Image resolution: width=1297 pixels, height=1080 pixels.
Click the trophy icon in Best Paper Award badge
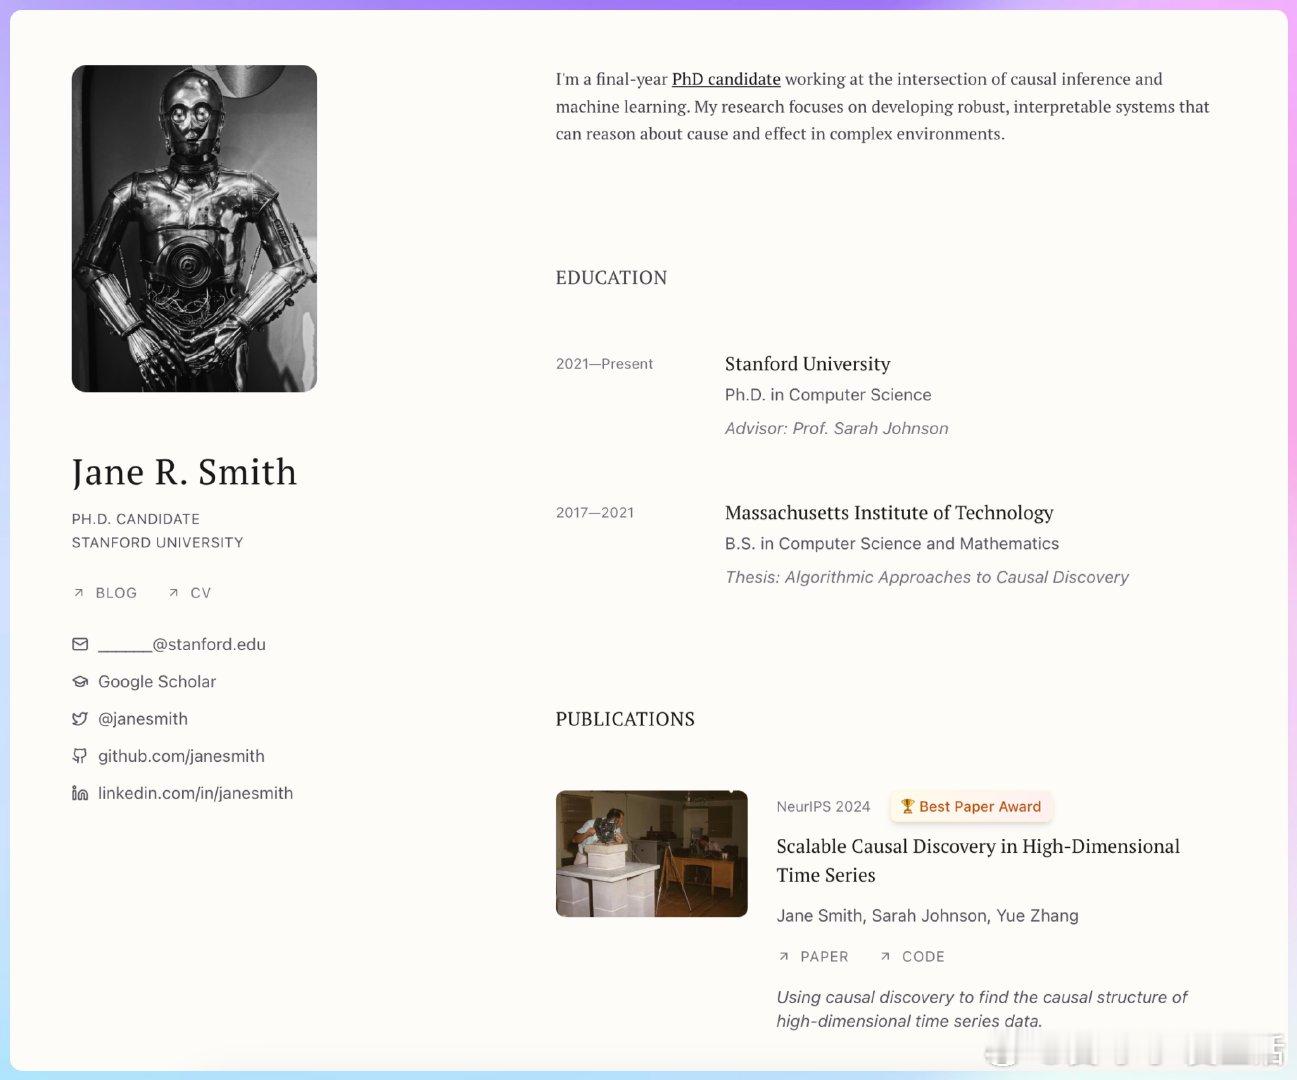pos(907,806)
